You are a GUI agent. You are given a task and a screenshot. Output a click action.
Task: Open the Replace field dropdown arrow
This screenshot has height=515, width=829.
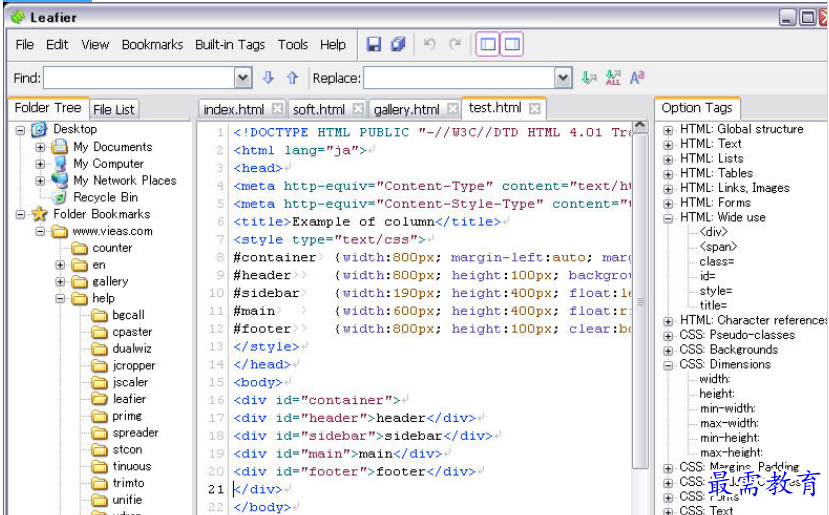point(564,78)
